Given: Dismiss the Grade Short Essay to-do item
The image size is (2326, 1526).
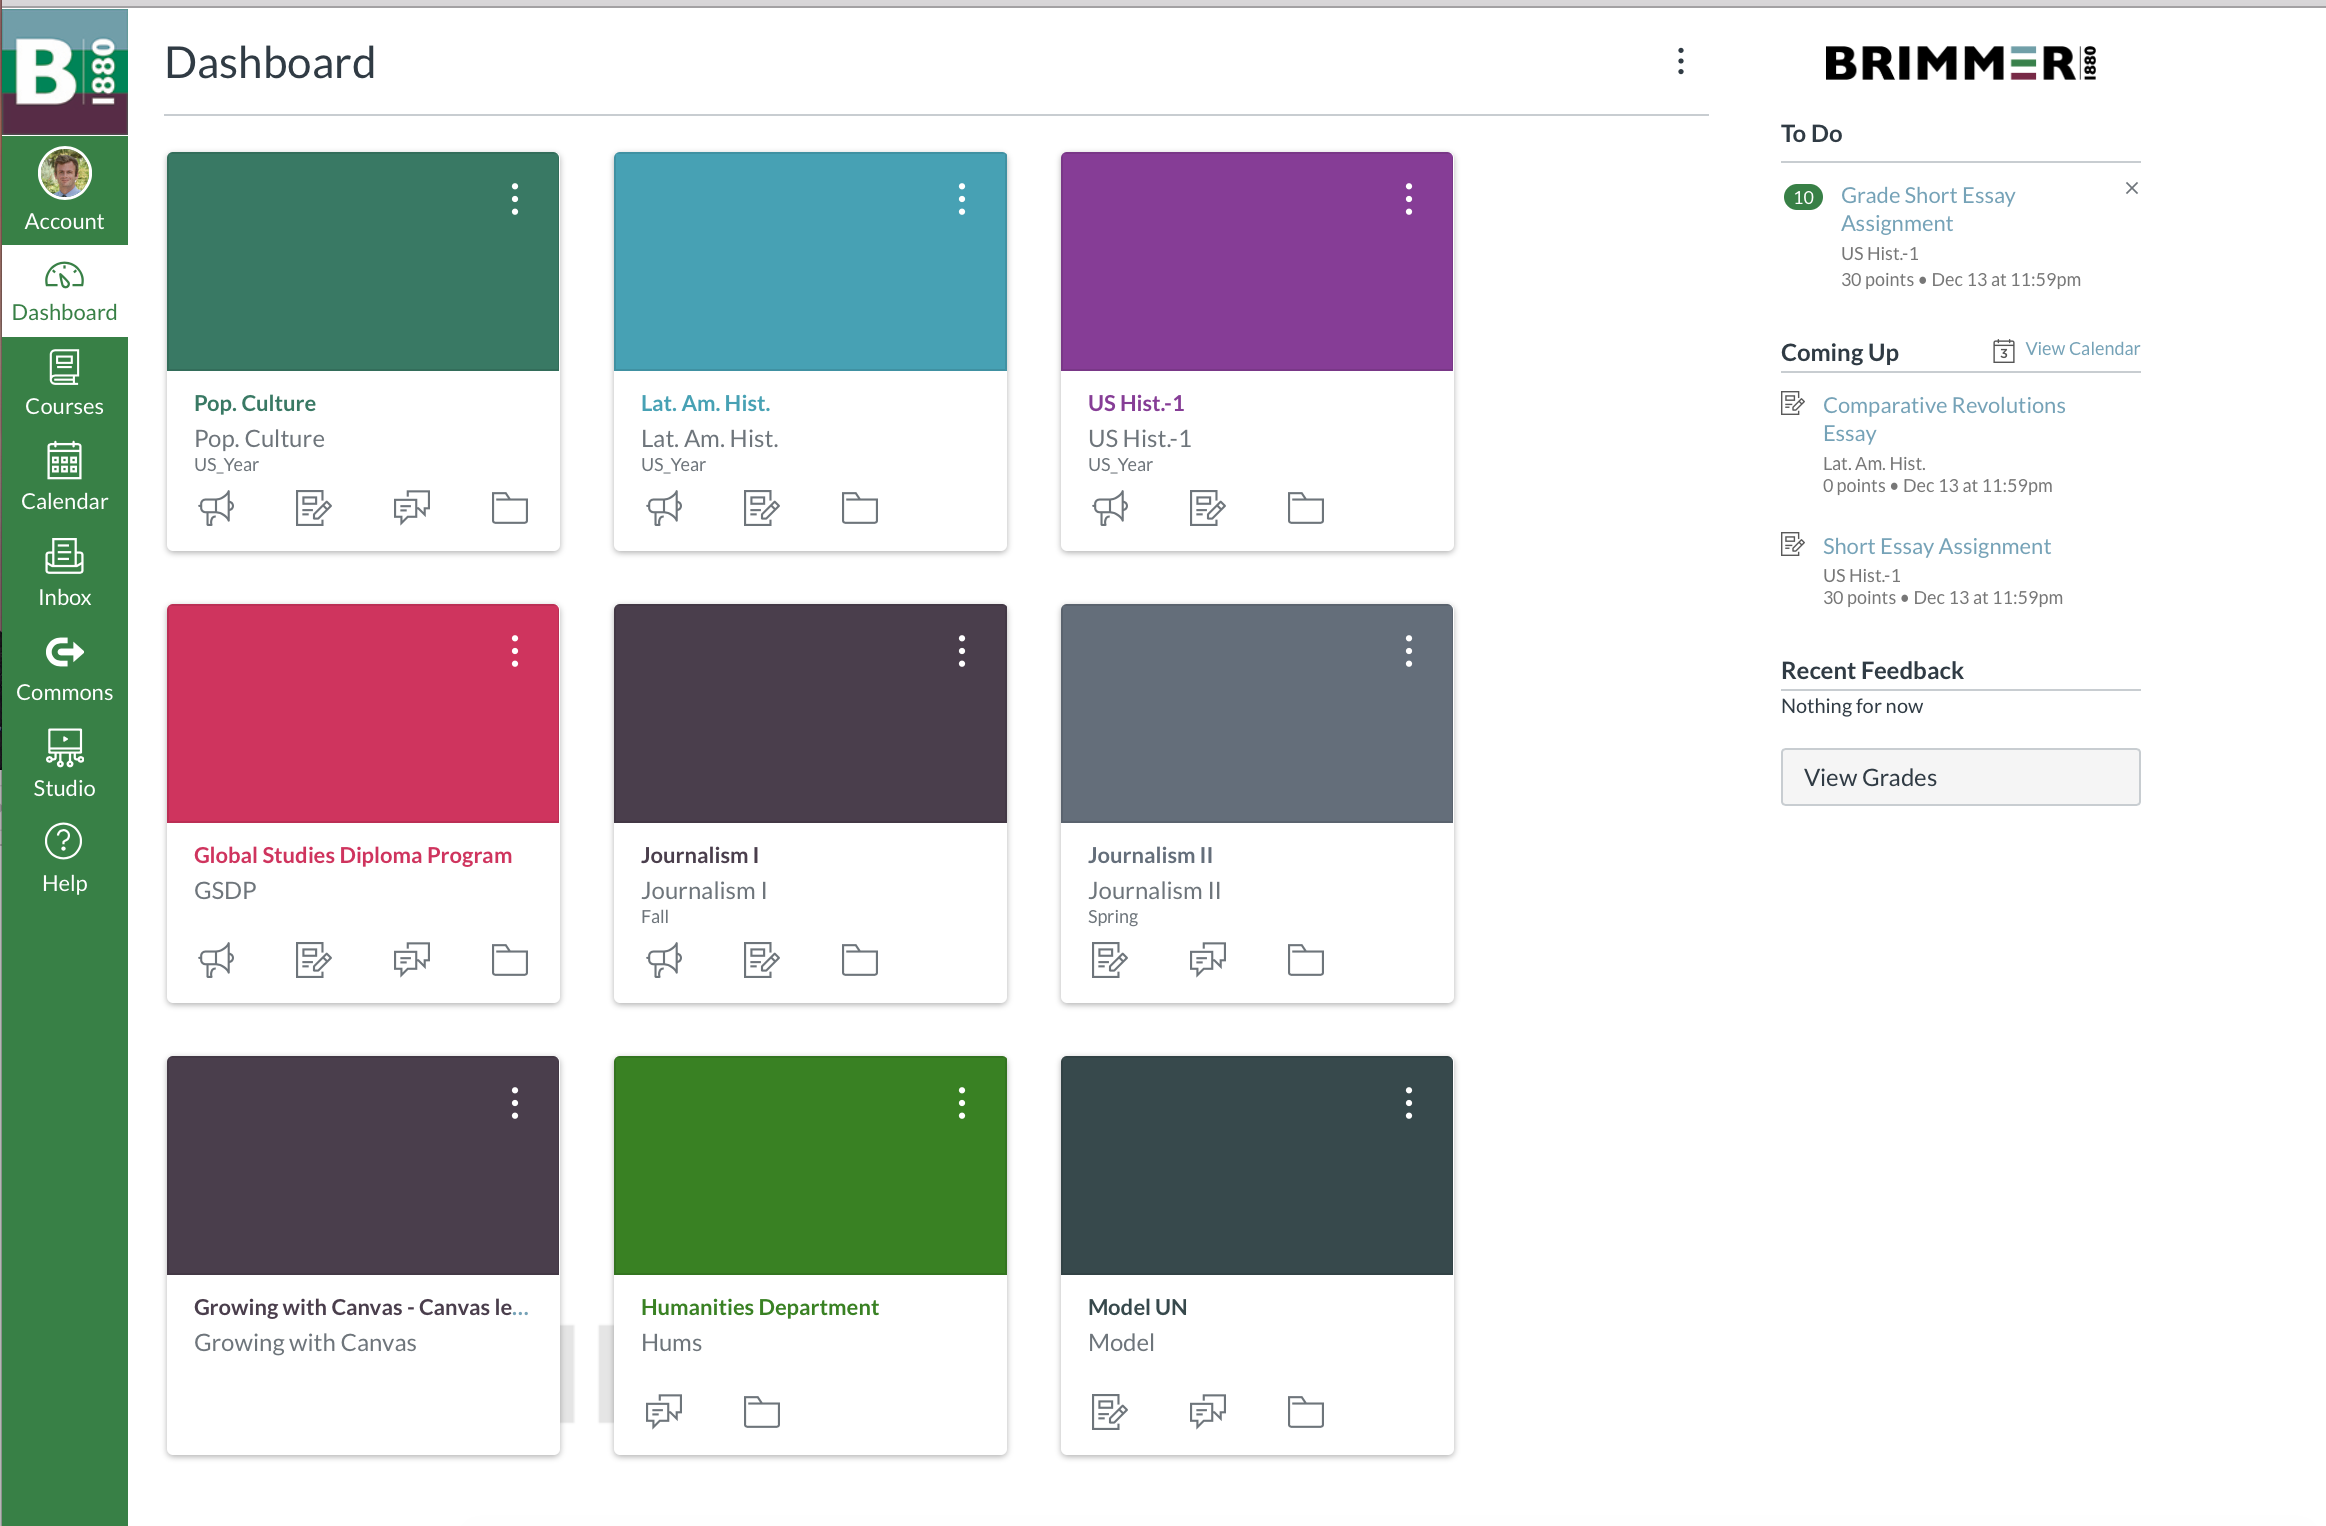Looking at the screenshot, I should (2131, 188).
